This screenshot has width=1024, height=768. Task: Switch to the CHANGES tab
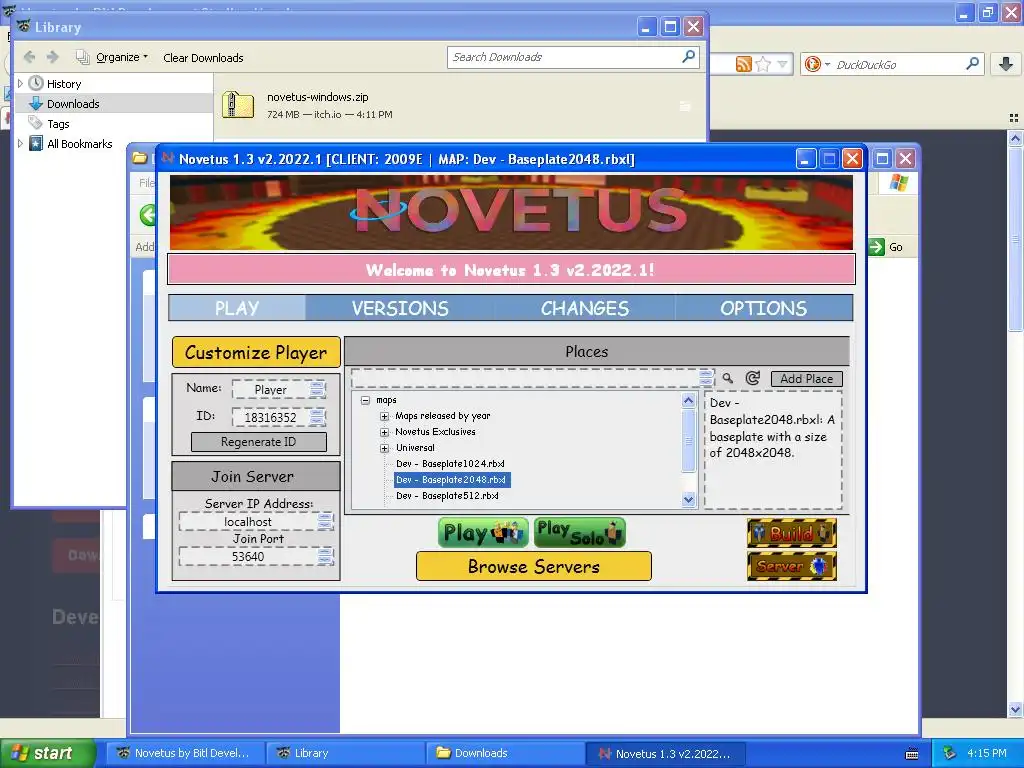tap(584, 308)
